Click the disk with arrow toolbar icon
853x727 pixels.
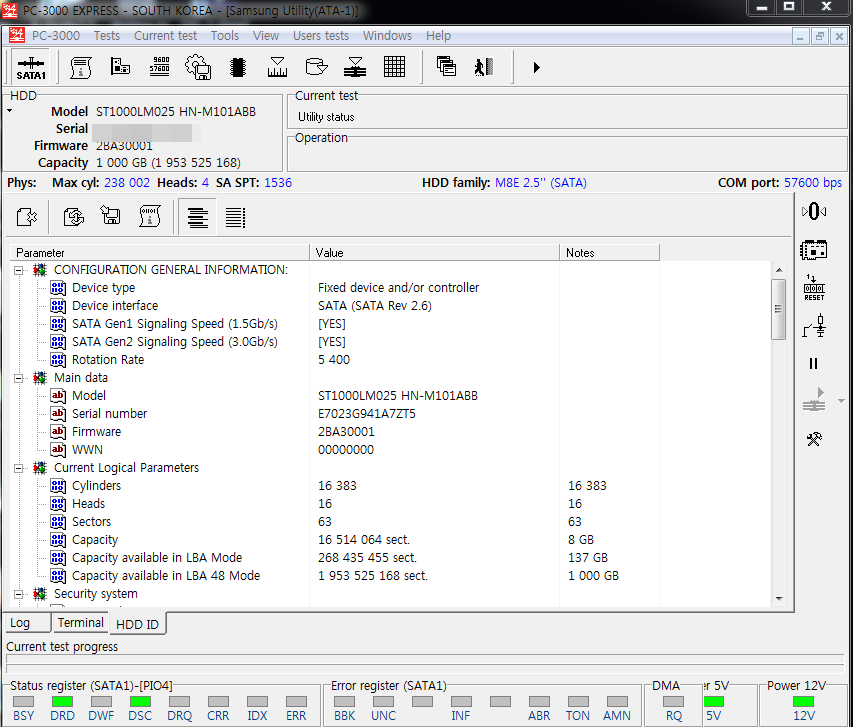[x=316, y=67]
